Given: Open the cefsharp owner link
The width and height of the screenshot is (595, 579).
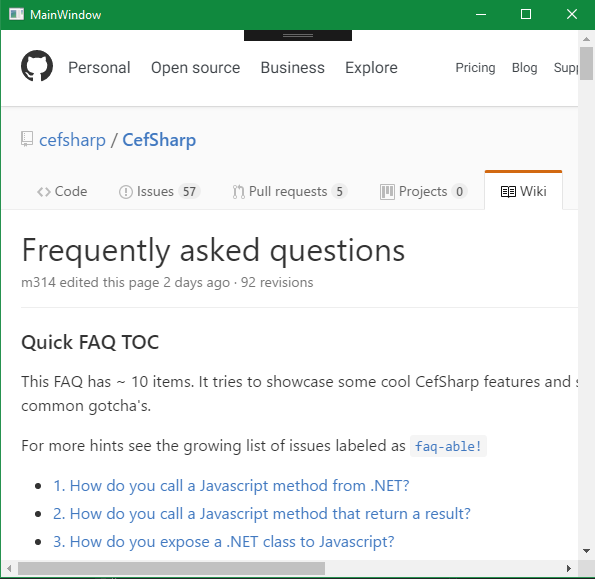Looking at the screenshot, I should (x=72, y=140).
